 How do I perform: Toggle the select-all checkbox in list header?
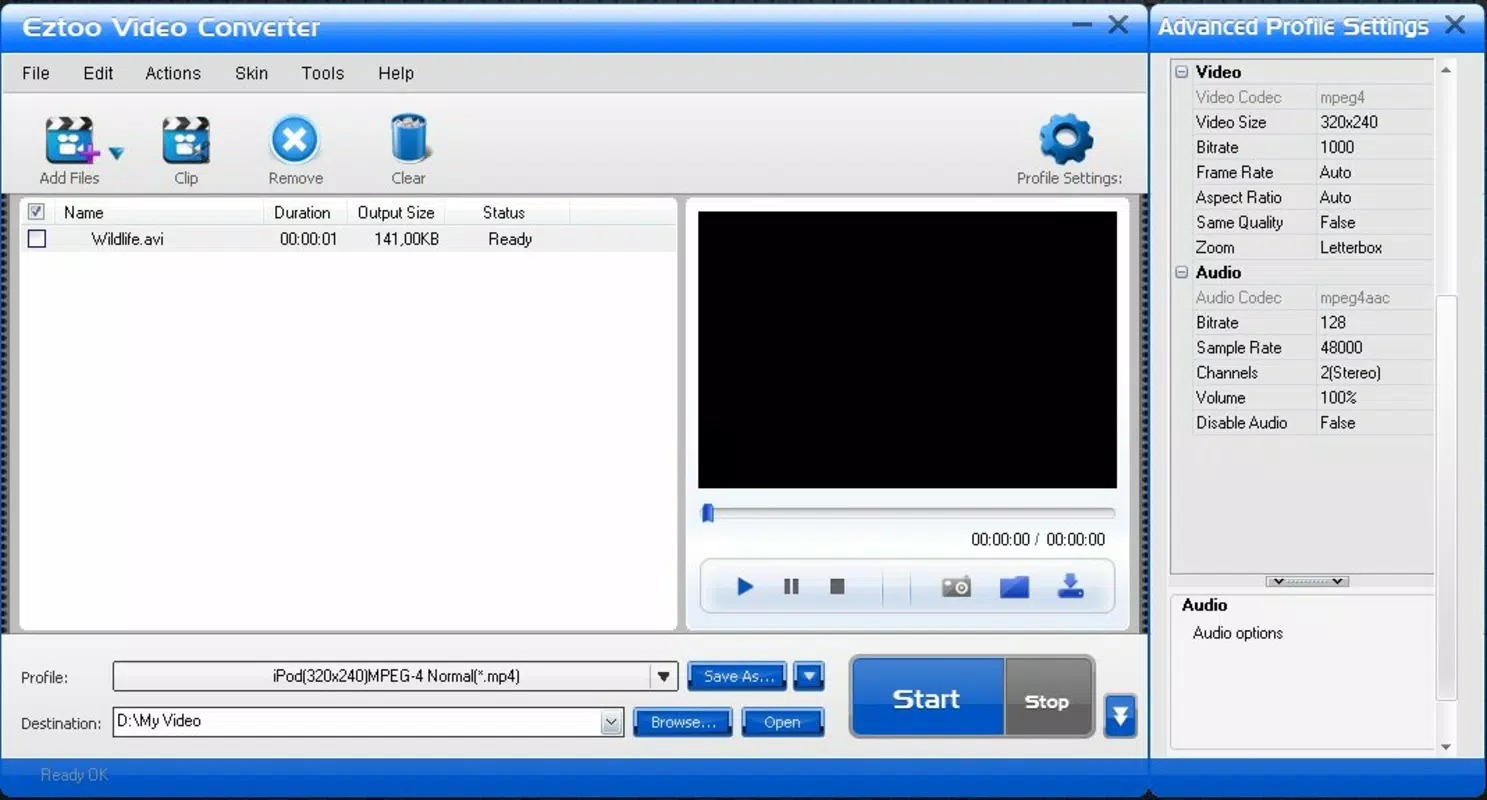pyautogui.click(x=36, y=212)
